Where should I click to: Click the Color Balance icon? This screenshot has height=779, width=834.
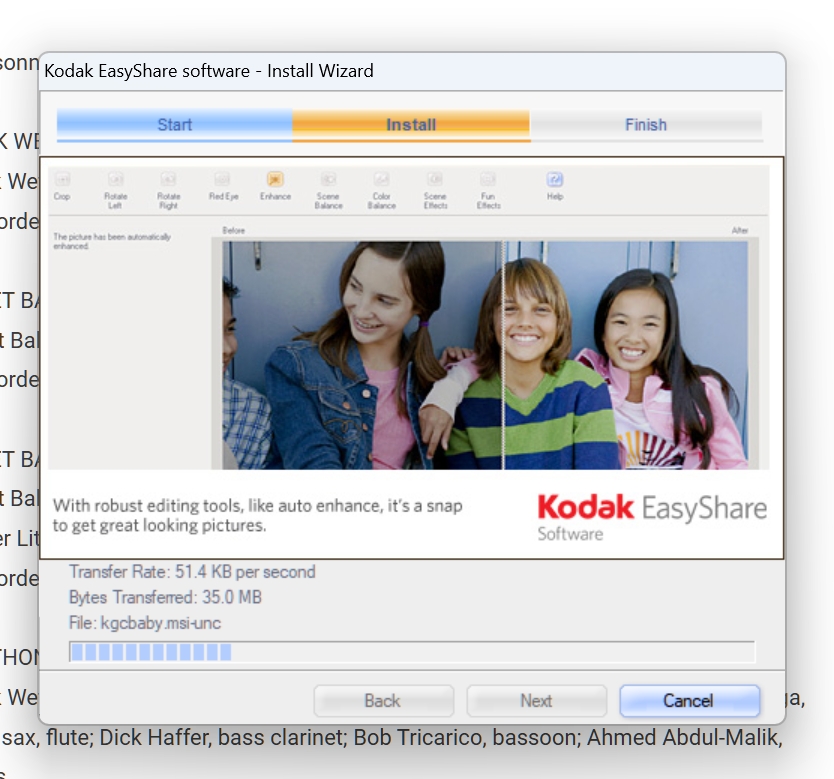click(x=381, y=180)
